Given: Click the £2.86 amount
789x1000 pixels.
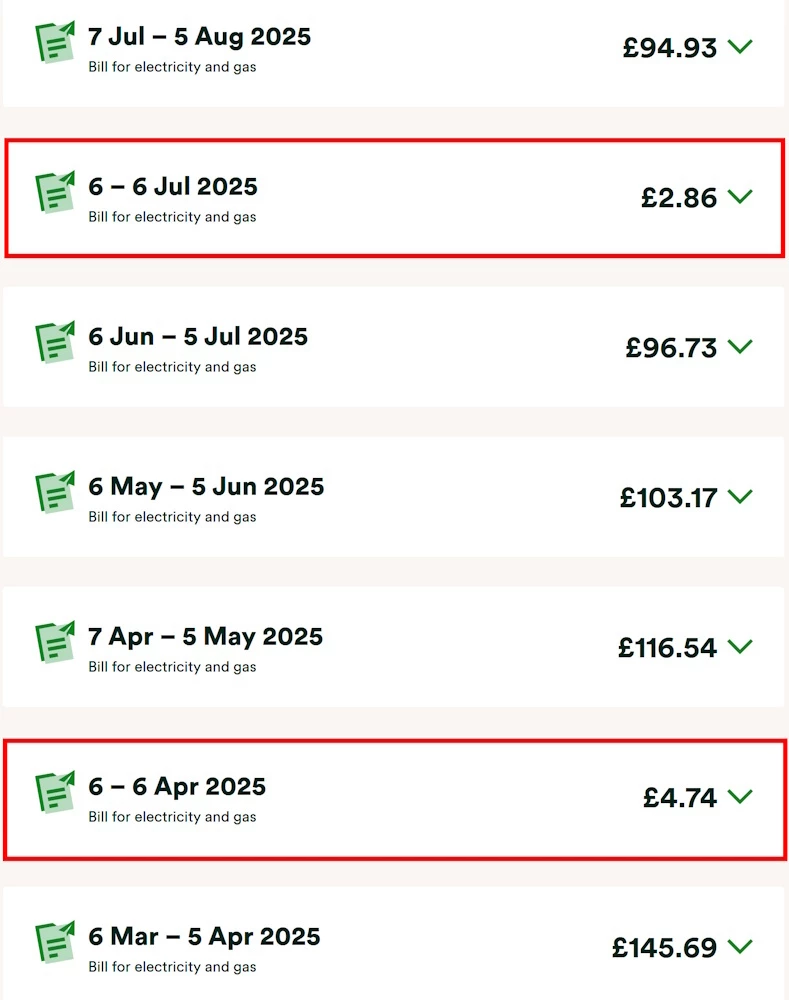Looking at the screenshot, I should point(679,197).
